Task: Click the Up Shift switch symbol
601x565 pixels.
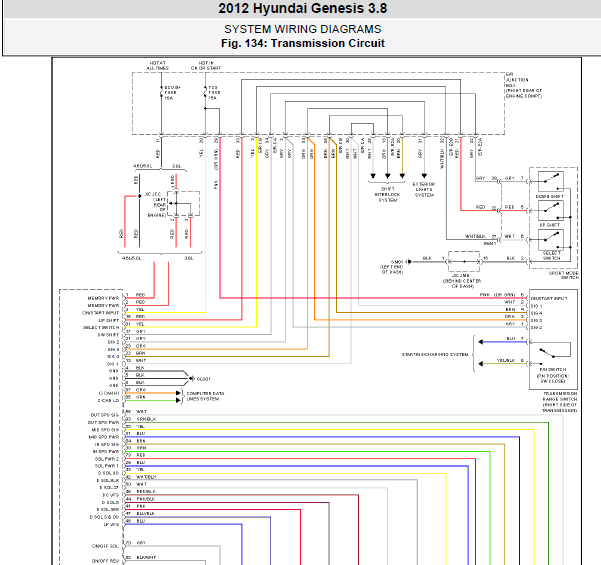Action: point(551,211)
